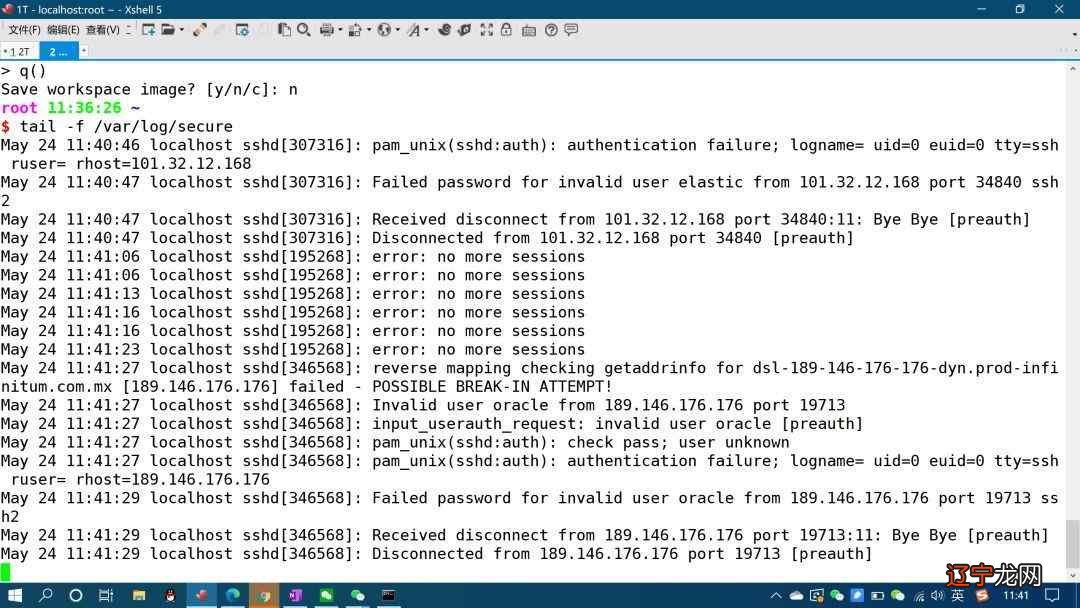Image resolution: width=1080 pixels, height=608 pixels.
Task: Switch to the '1.2T' session tab
Action: click(x=20, y=51)
